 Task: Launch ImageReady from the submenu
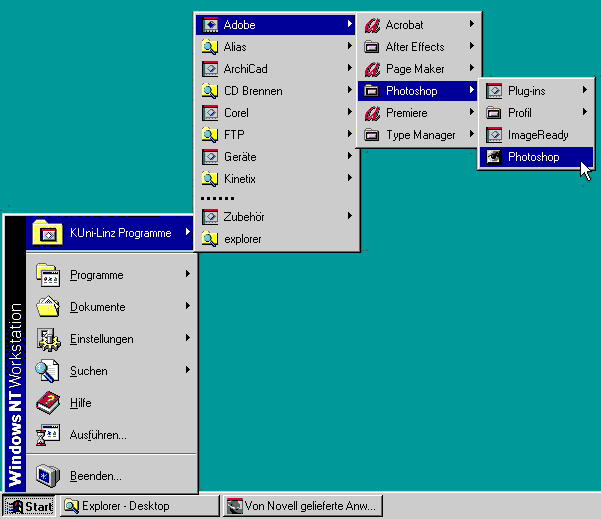tap(536, 135)
